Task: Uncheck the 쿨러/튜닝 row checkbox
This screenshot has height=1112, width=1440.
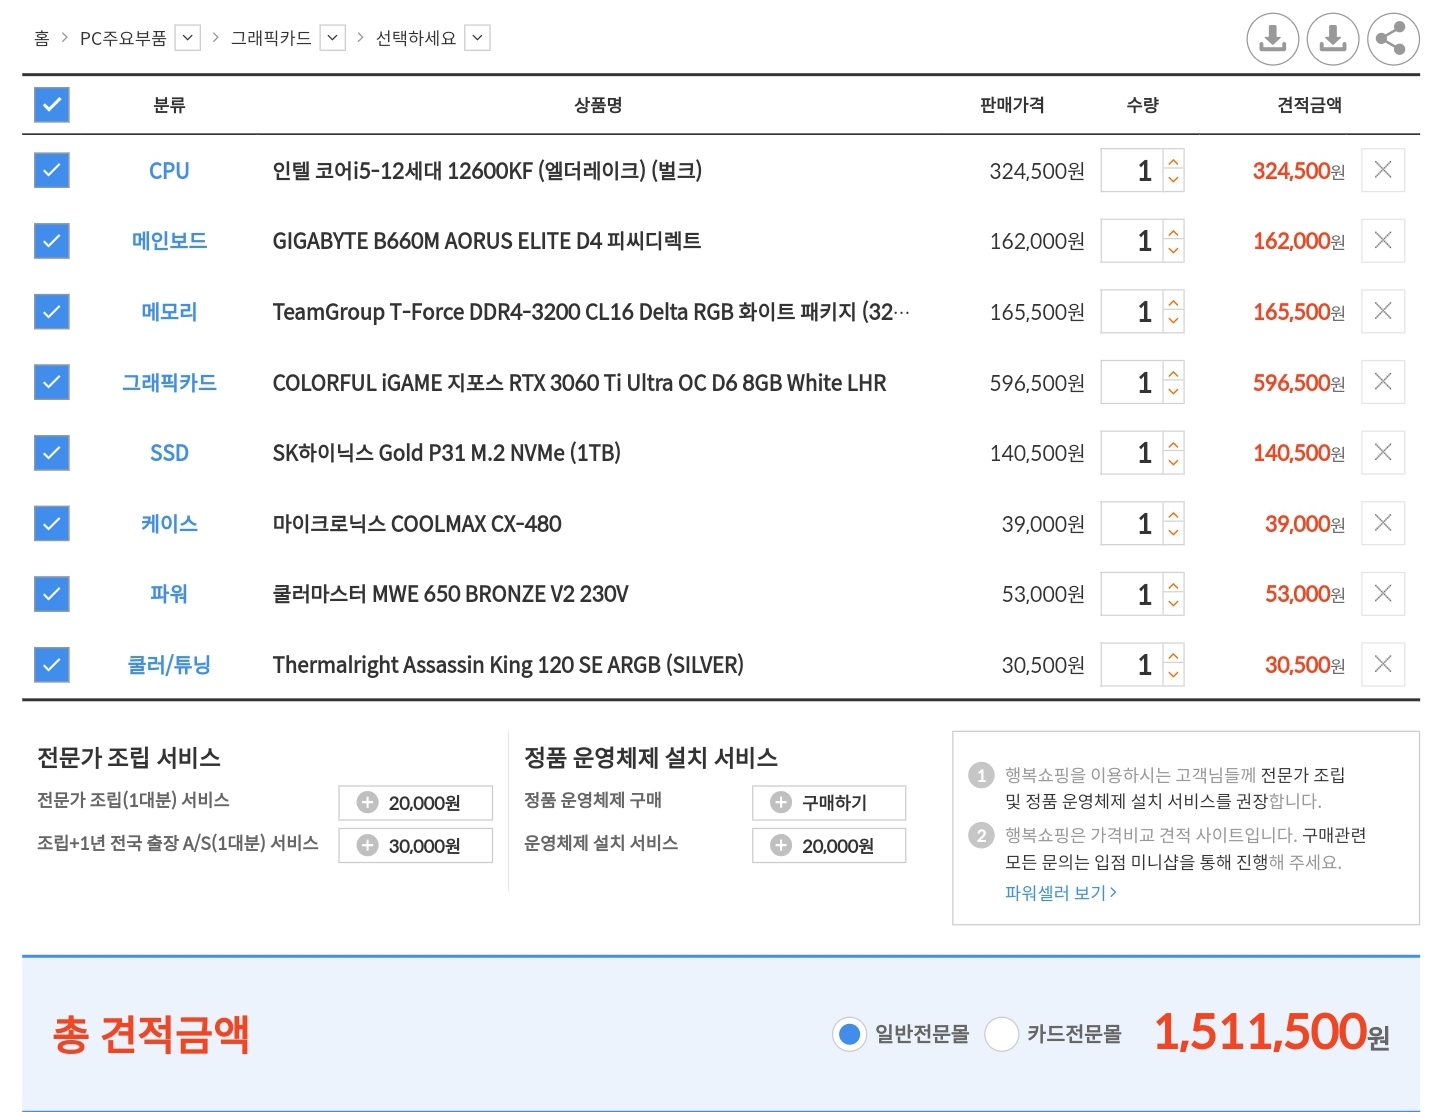Action: [x=52, y=664]
